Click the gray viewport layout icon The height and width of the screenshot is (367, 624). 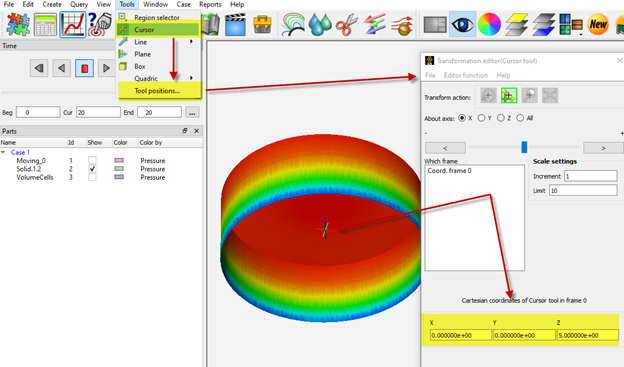pyautogui.click(x=435, y=25)
